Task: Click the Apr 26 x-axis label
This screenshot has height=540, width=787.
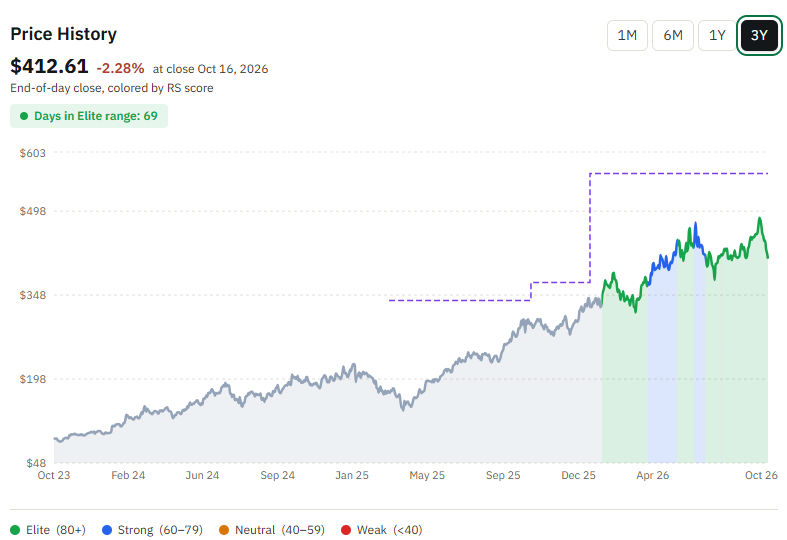Action: (652, 475)
